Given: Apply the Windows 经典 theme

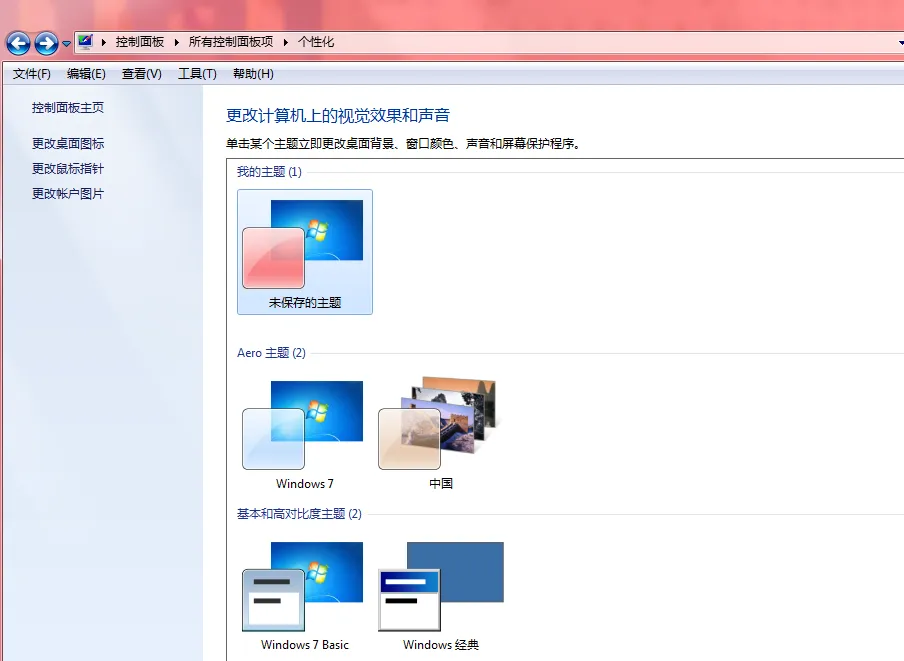Looking at the screenshot, I should [x=440, y=585].
